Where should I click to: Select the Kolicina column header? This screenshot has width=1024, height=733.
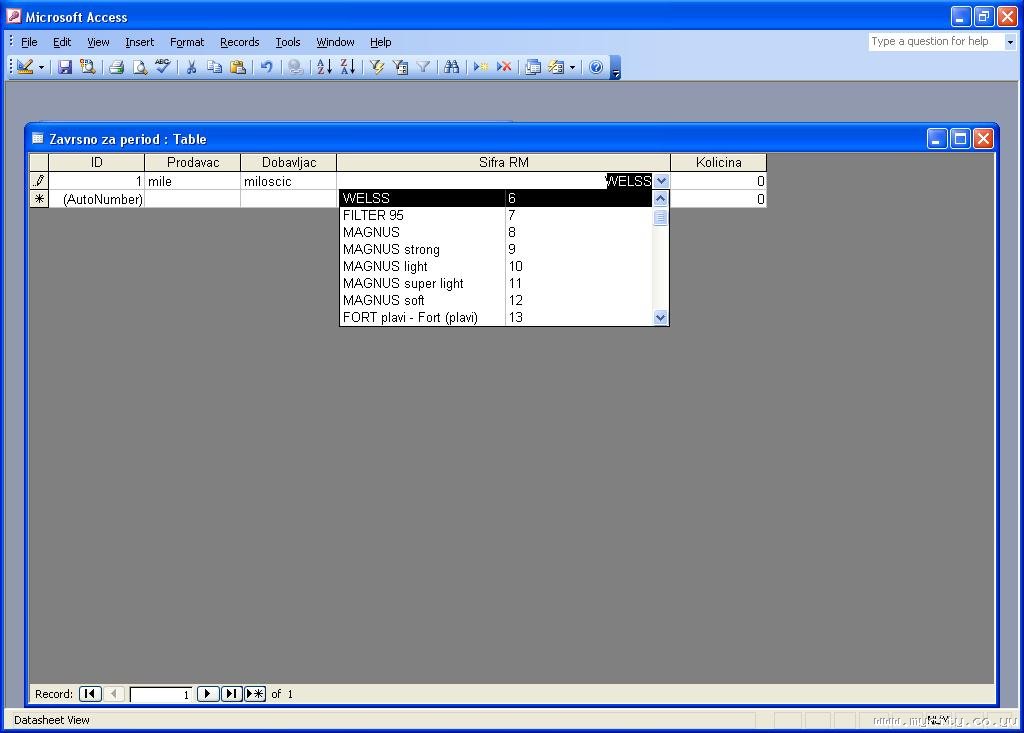click(718, 162)
